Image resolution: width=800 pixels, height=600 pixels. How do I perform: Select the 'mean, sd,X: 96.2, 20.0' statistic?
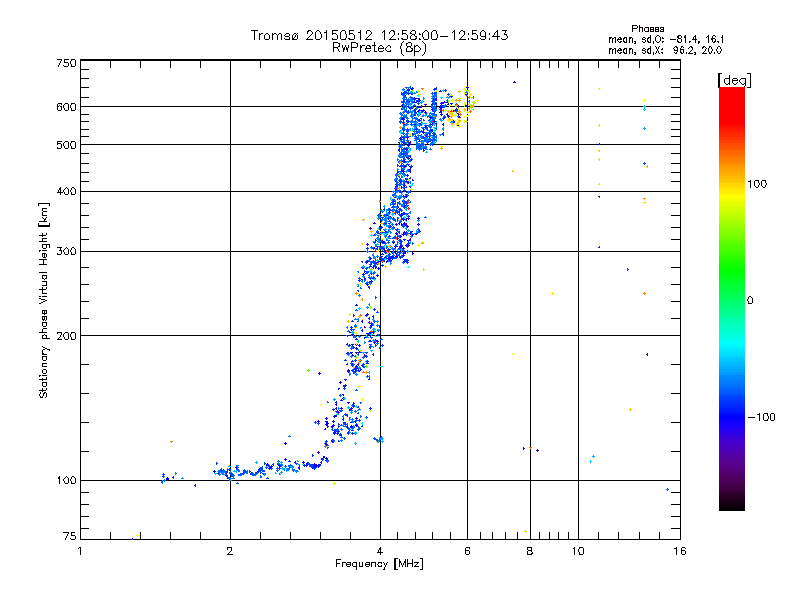pyautogui.click(x=665, y=50)
